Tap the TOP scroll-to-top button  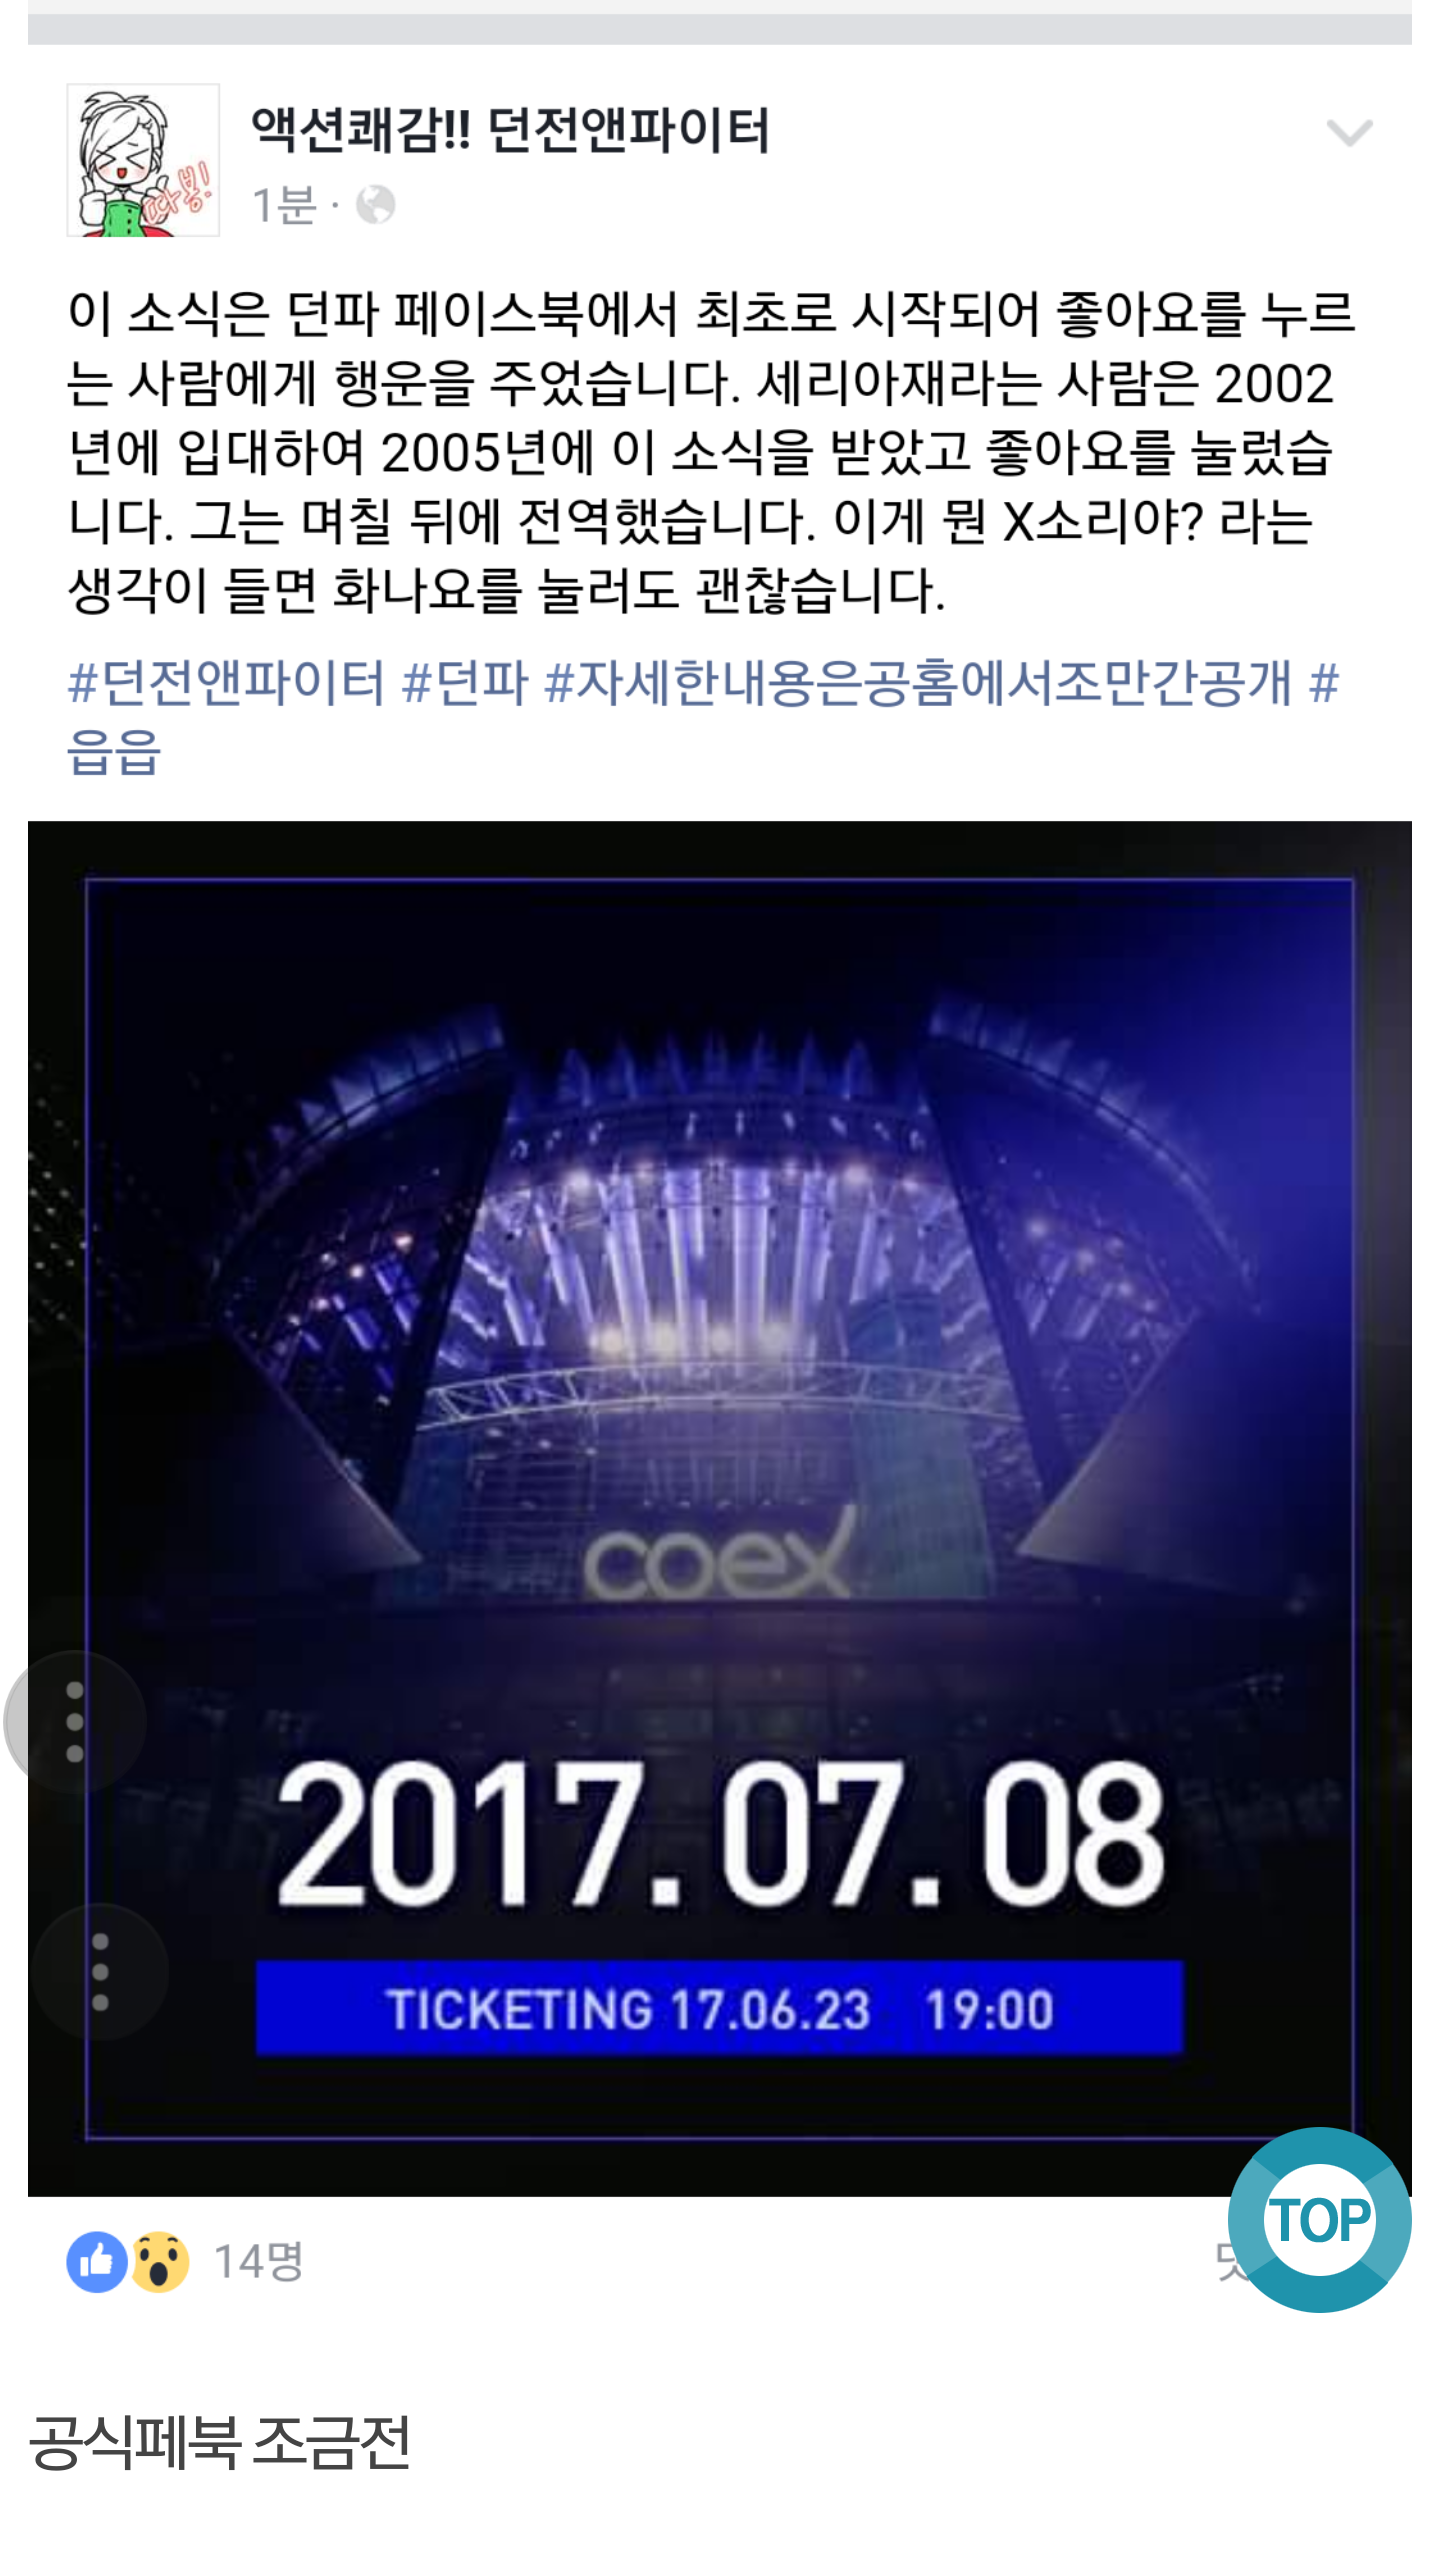[x=1319, y=2220]
